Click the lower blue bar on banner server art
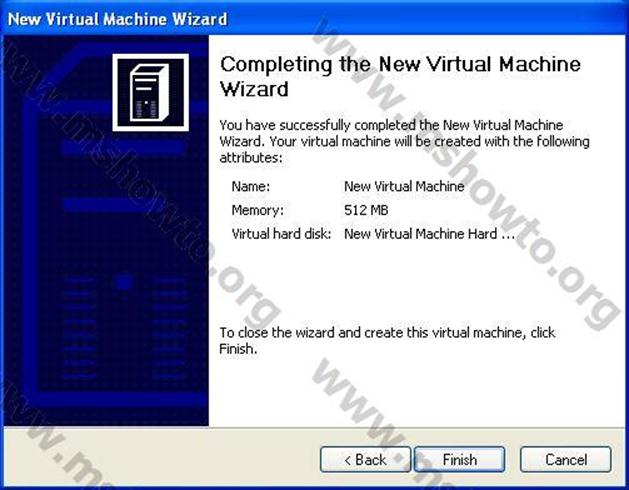This screenshot has width=629, height=490. click(x=106, y=204)
